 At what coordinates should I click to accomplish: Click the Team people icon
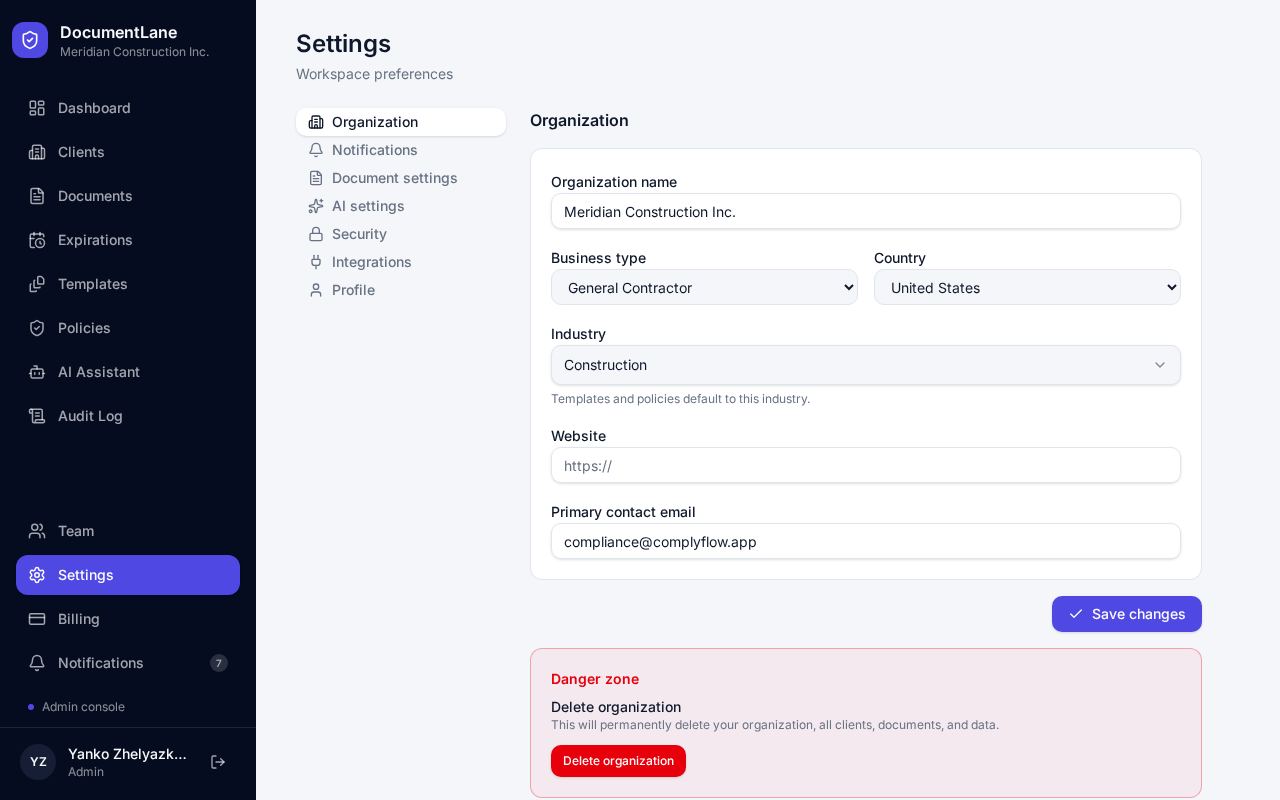click(x=37, y=531)
